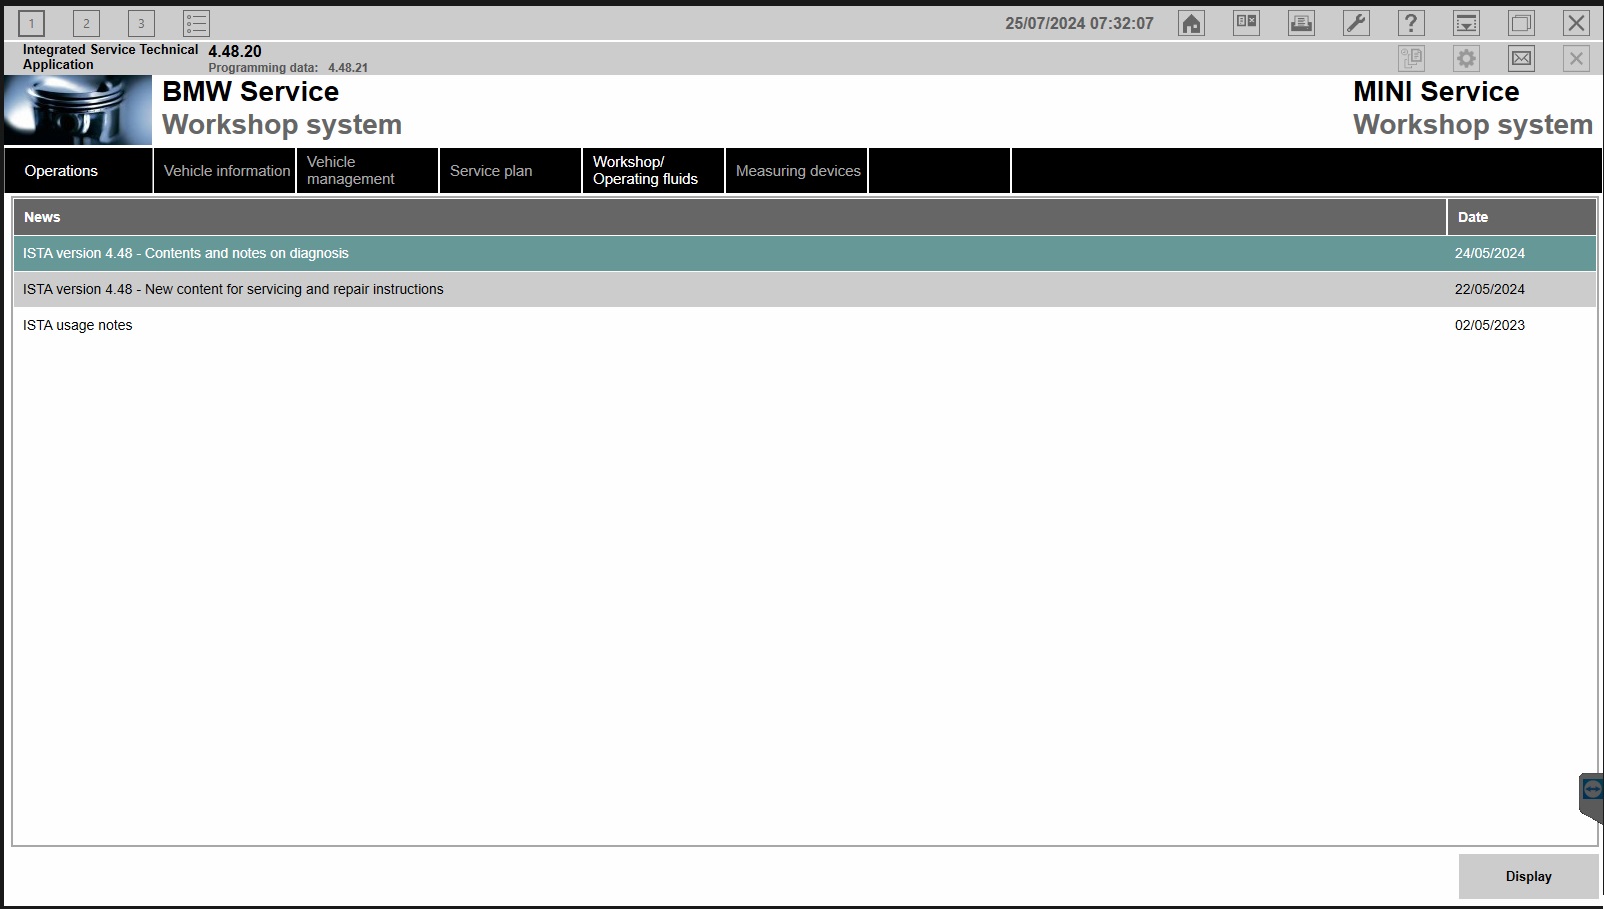Open the ISTA usage notes entry
The image size is (1604, 909).
pos(400,325)
